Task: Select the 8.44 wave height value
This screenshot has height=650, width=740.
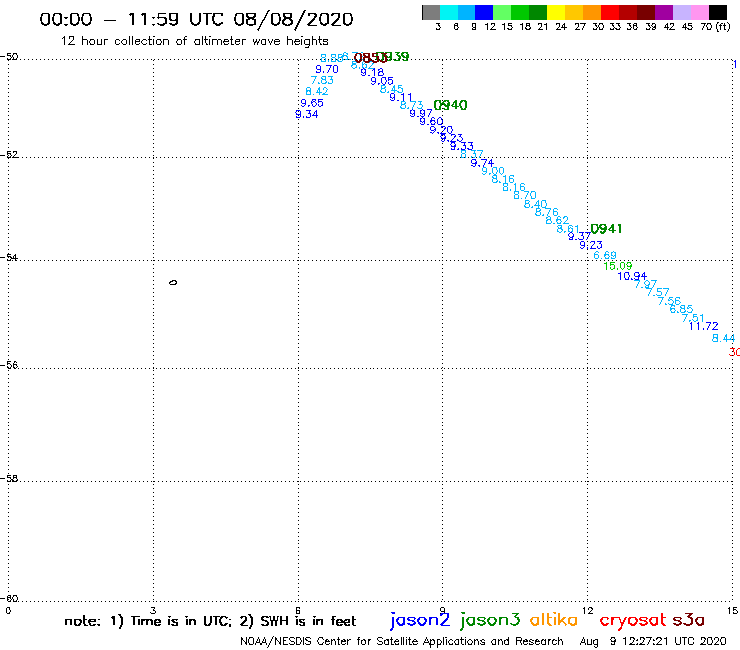Action: click(723, 338)
